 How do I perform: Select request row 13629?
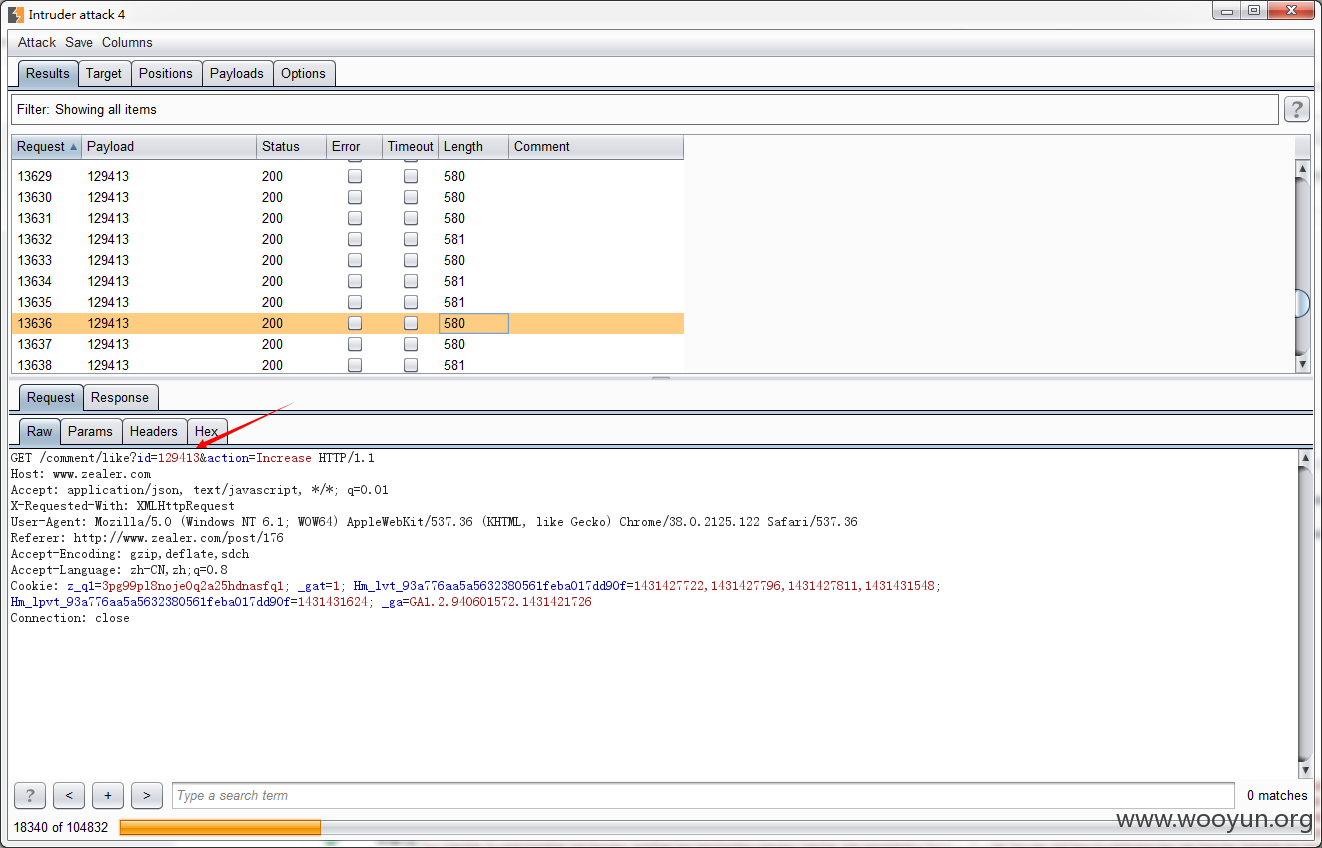point(347,176)
